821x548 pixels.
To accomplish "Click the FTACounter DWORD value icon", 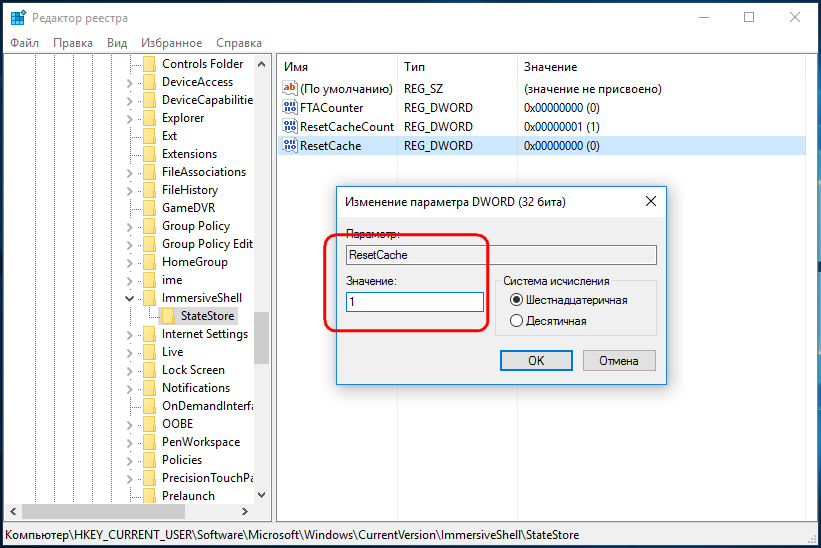I will coord(290,107).
